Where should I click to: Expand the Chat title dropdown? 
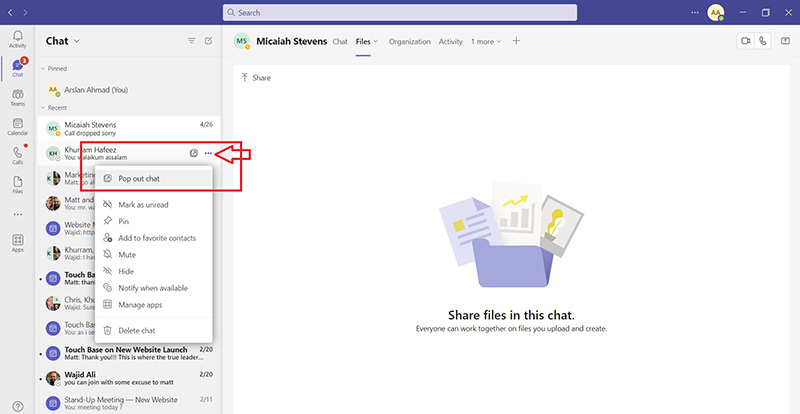77,41
